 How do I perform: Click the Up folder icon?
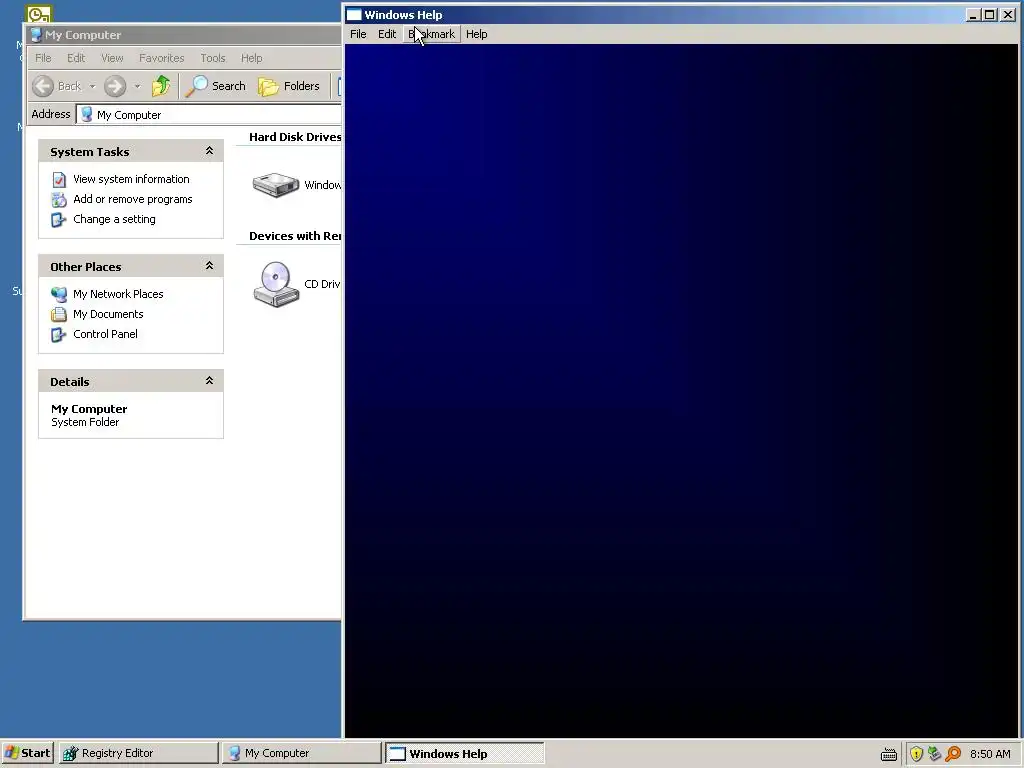coord(161,86)
